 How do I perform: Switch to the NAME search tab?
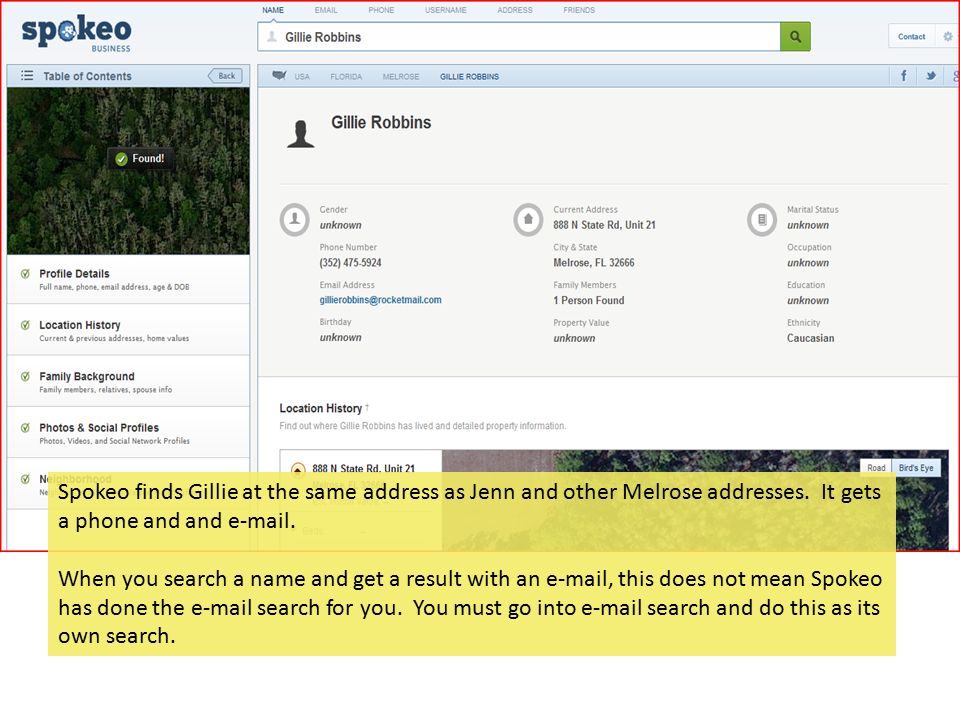(273, 10)
